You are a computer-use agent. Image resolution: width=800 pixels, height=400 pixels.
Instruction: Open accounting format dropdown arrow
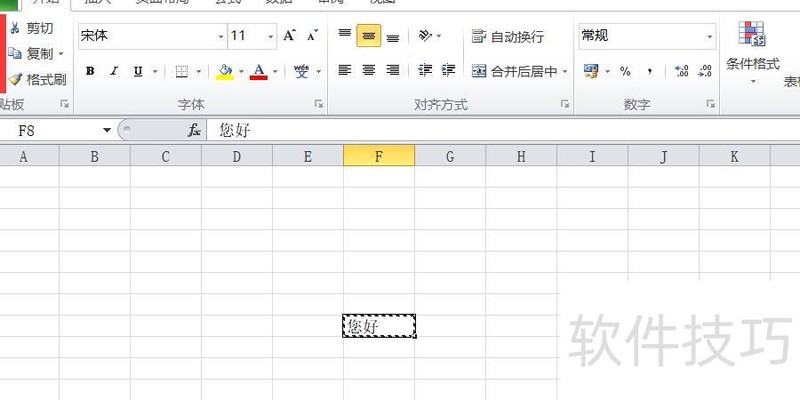(607, 72)
